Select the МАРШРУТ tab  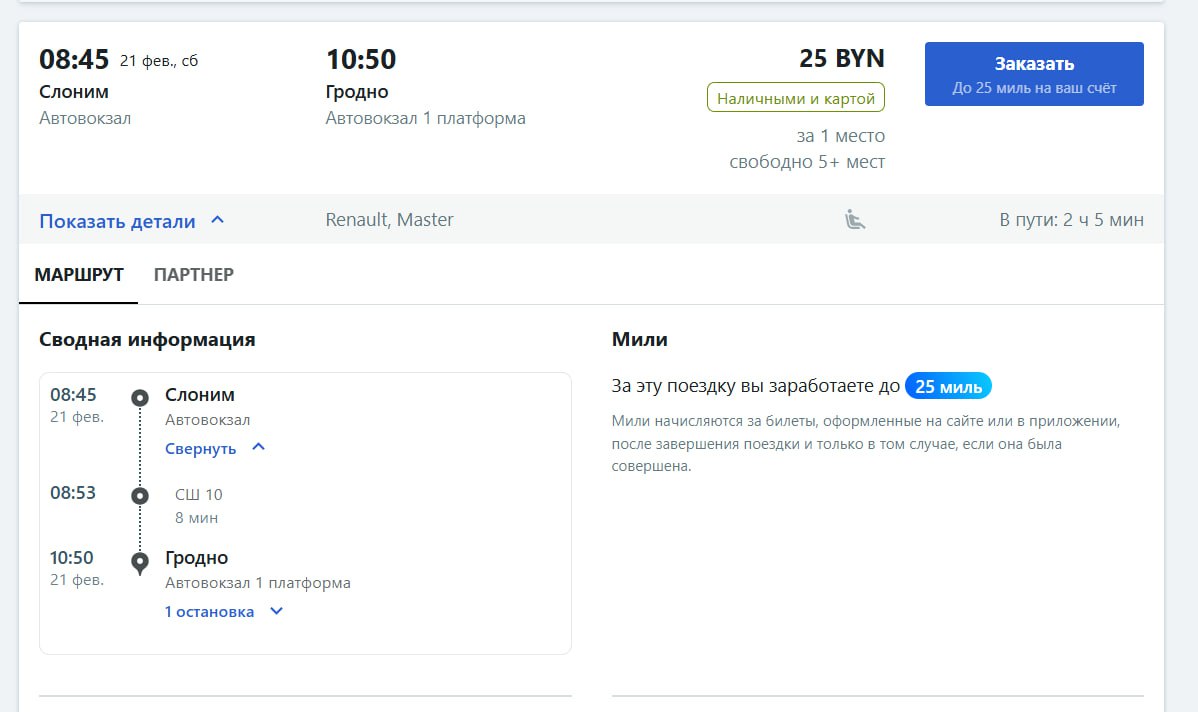[x=79, y=274]
